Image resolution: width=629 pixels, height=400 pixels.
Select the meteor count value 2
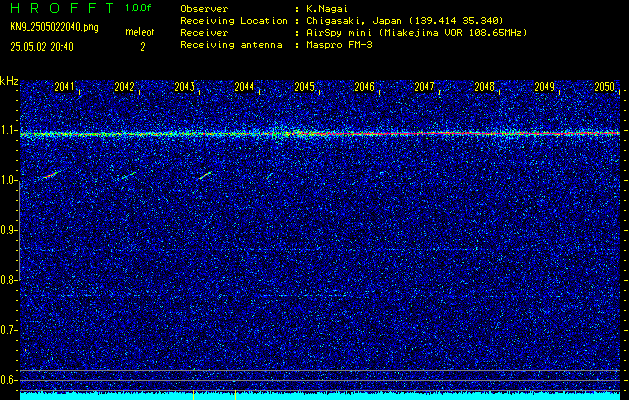pos(142,47)
